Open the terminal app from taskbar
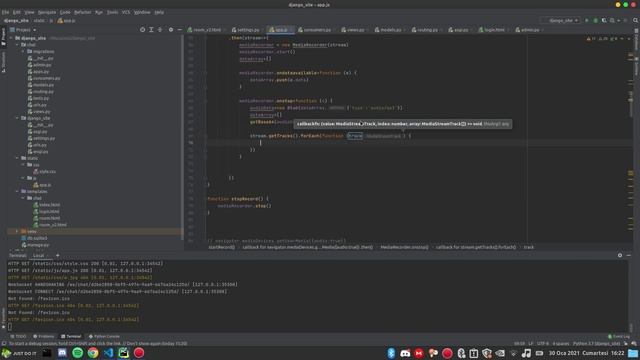Viewport: 640px width, 360px height. (x=47, y=353)
